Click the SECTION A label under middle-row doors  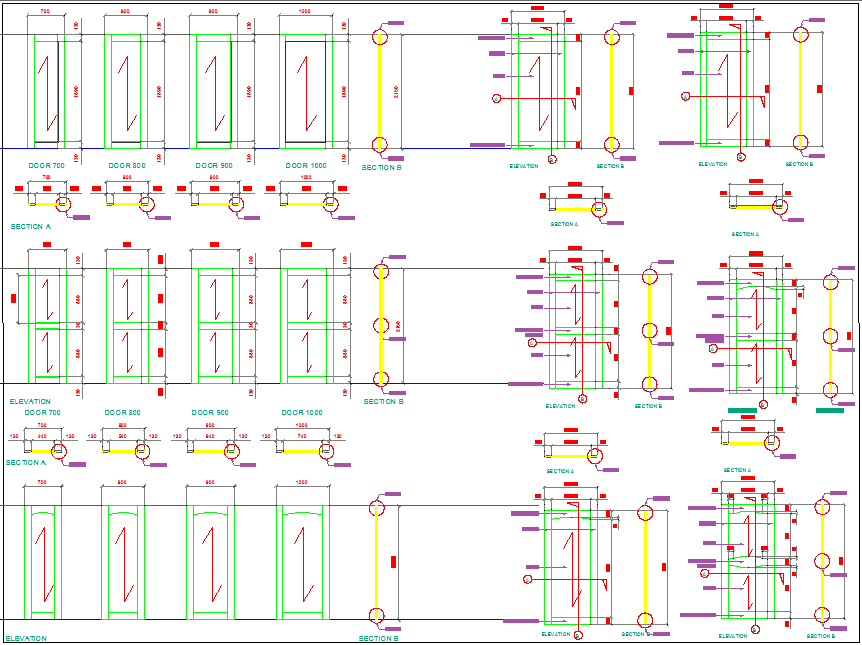pyautogui.click(x=26, y=463)
